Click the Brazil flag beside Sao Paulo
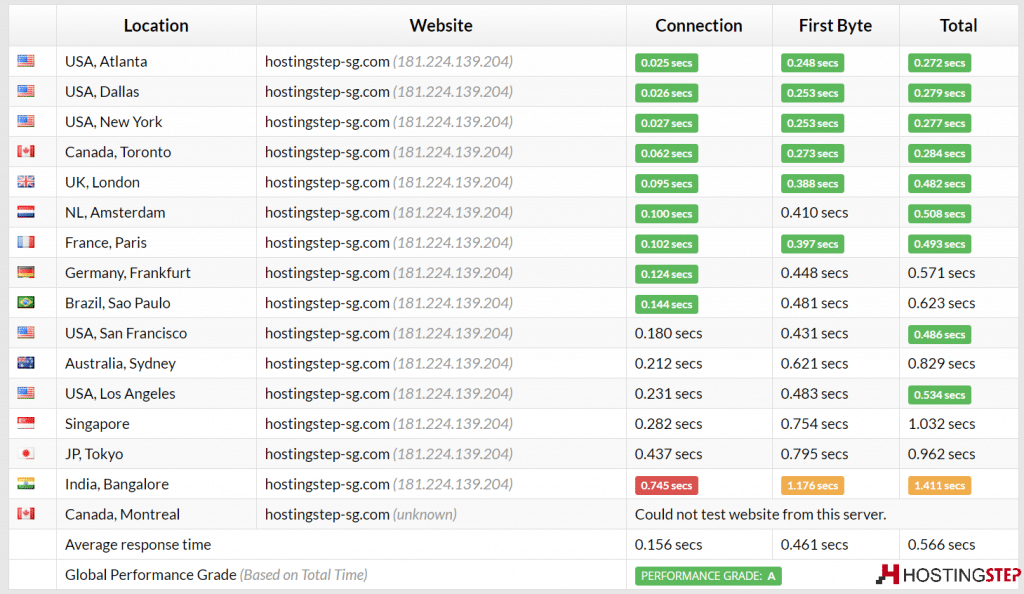 (x=26, y=303)
